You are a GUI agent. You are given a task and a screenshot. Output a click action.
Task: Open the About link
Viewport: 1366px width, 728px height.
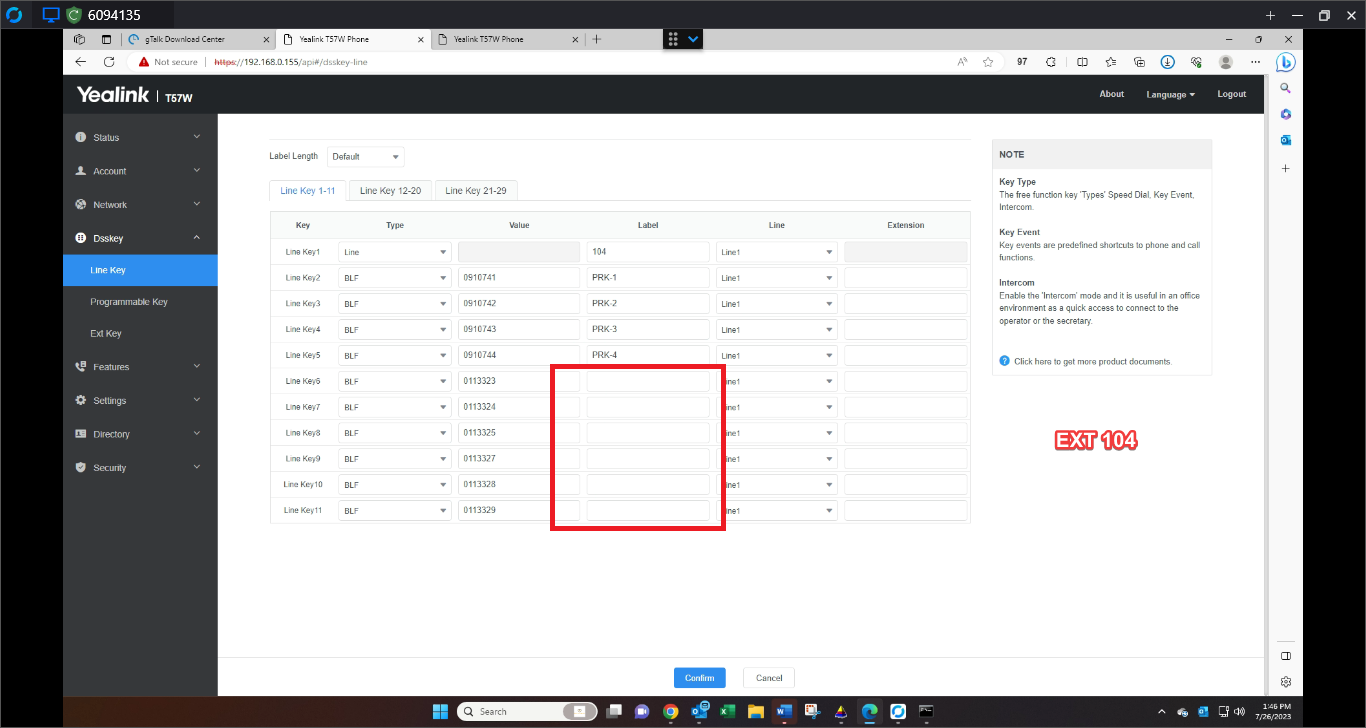pyautogui.click(x=1112, y=94)
